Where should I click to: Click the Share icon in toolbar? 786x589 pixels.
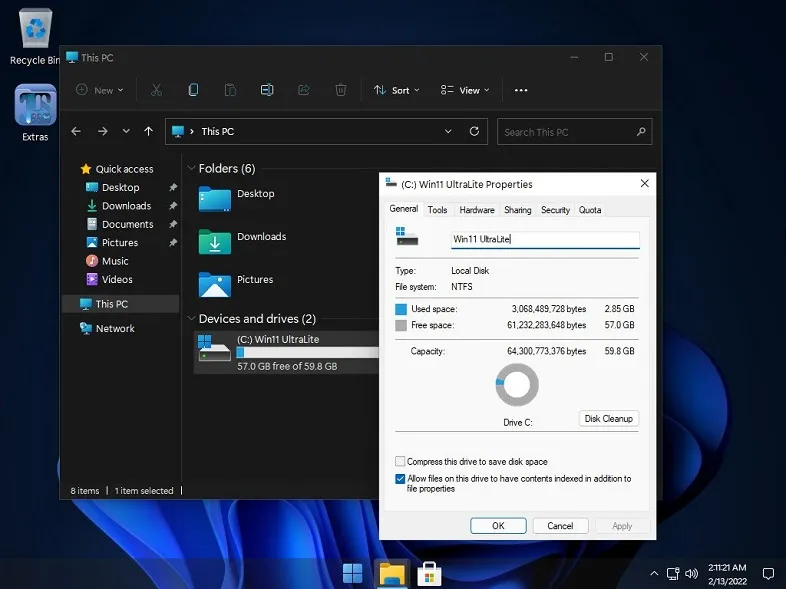point(304,90)
